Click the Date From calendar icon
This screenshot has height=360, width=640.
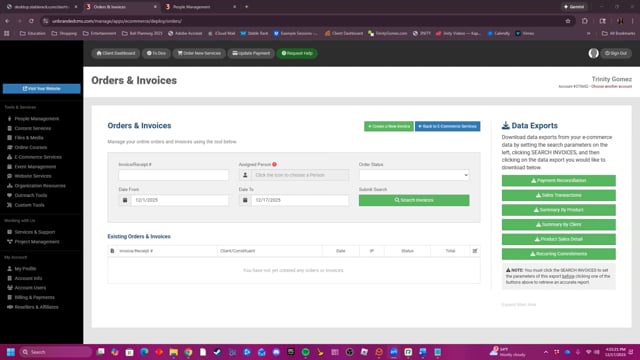(x=125, y=200)
